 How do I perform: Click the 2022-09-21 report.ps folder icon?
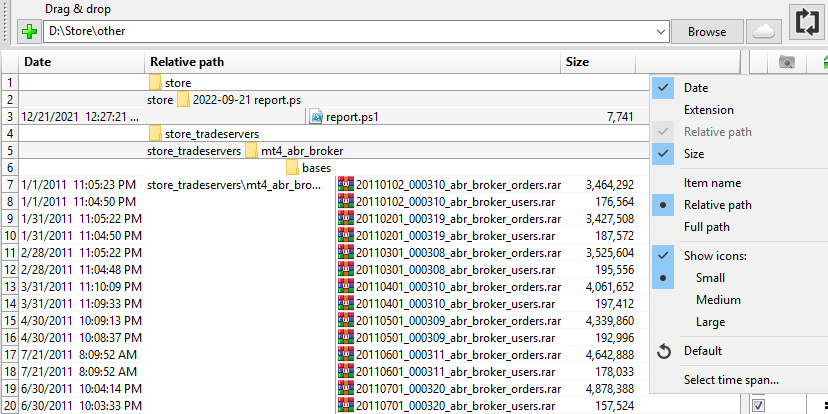pyautogui.click(x=183, y=100)
